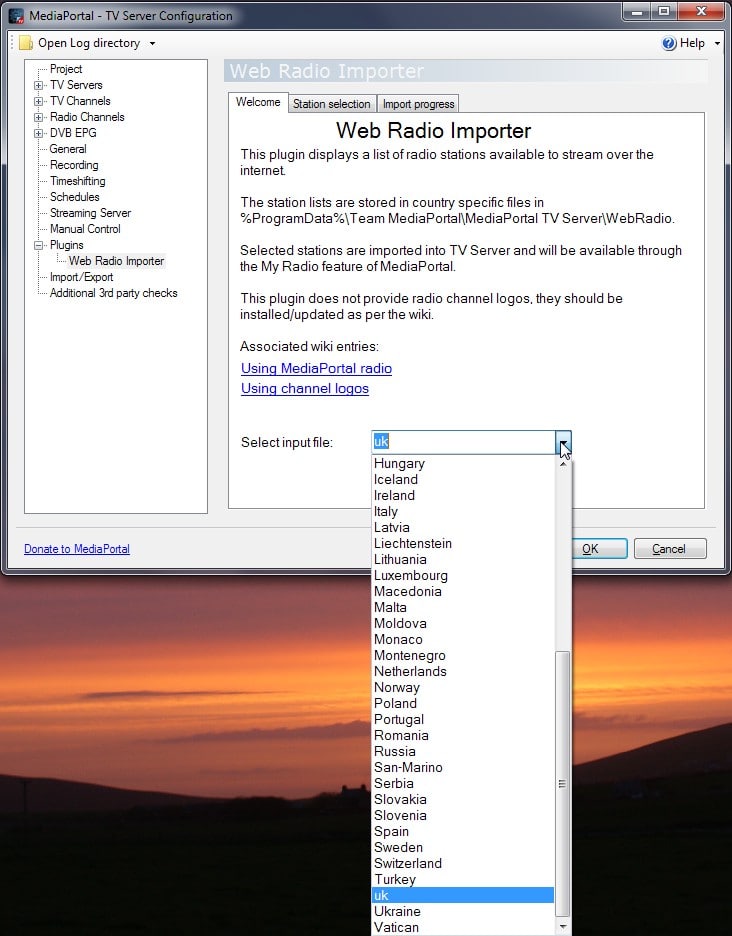Collapse the Plugins tree node
The height and width of the screenshot is (936, 732).
point(38,245)
